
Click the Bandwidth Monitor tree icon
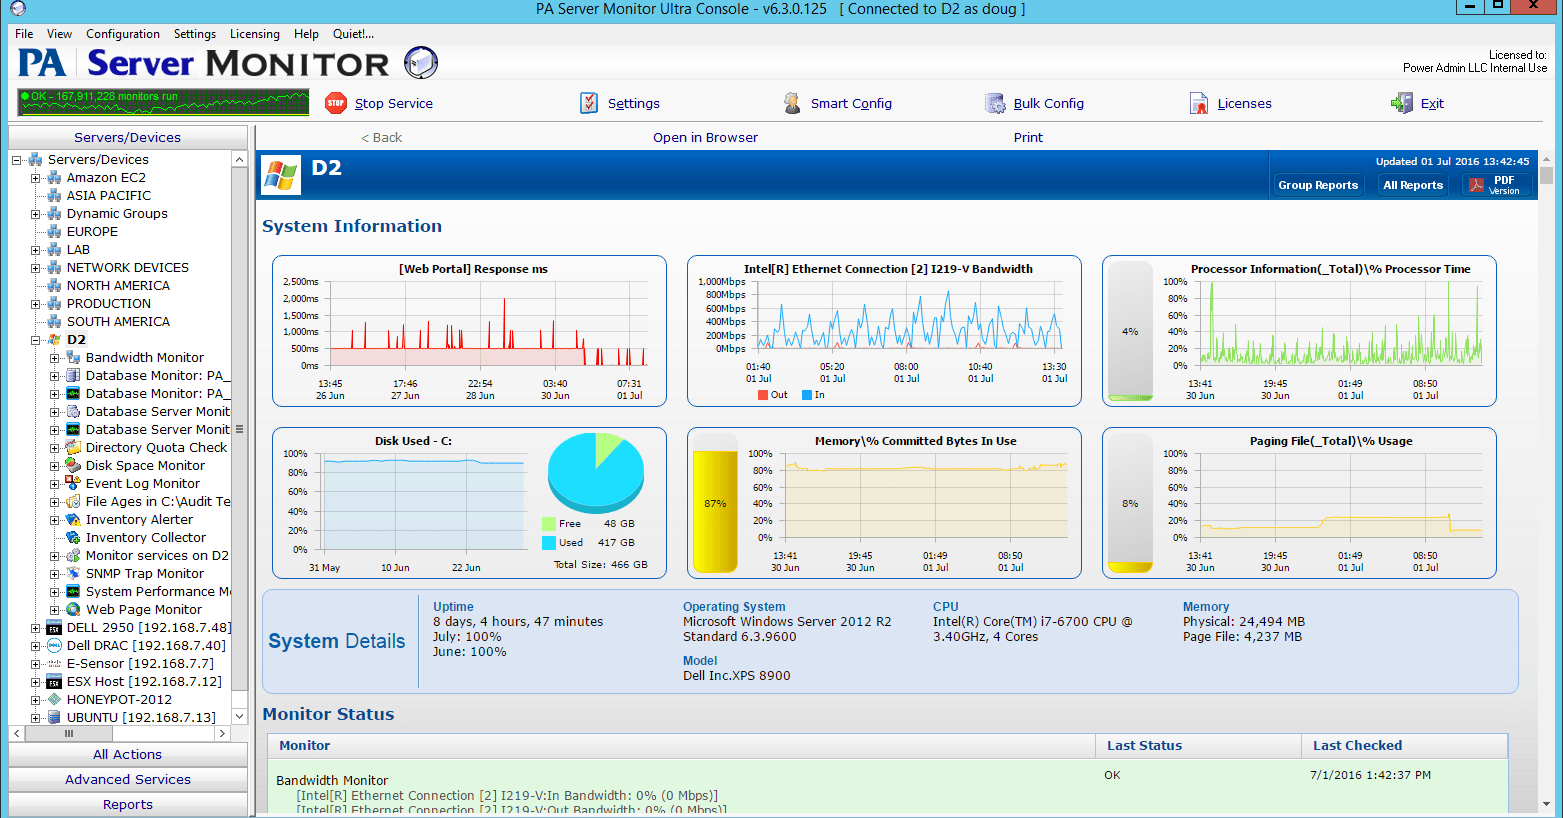click(73, 357)
